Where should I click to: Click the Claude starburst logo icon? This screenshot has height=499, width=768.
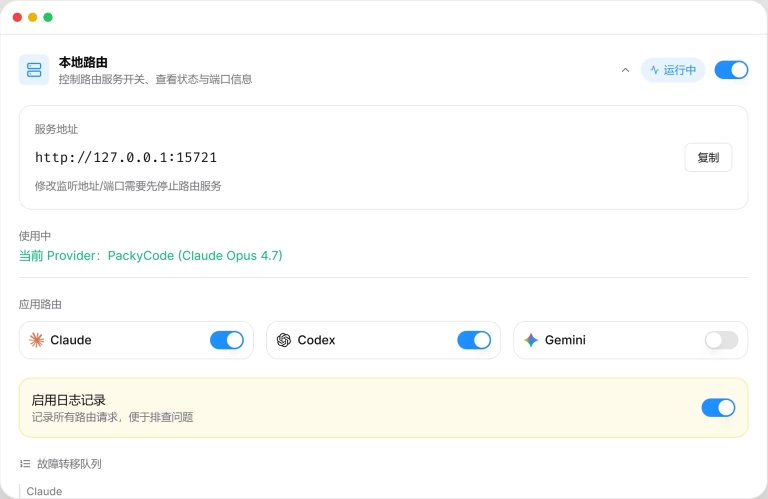click(36, 340)
